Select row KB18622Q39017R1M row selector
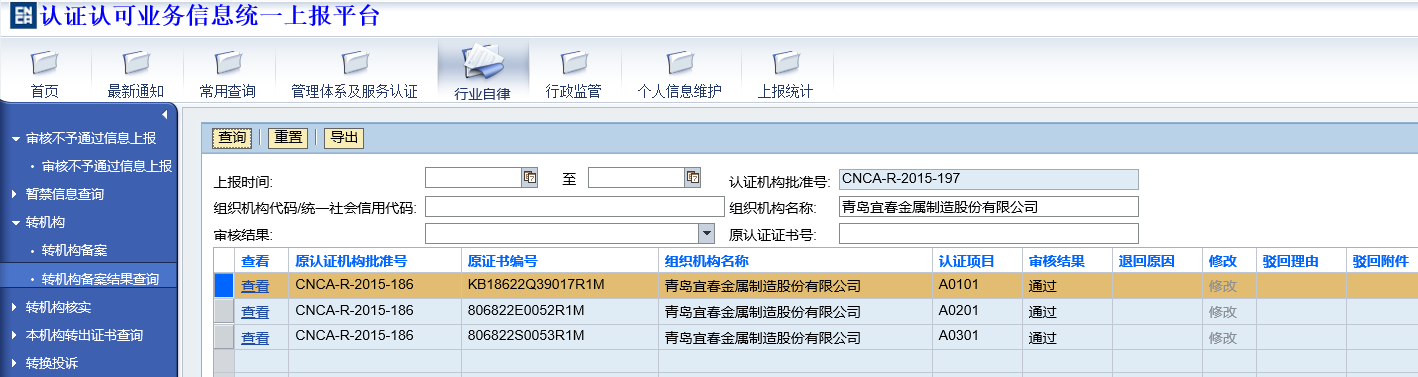The height and width of the screenshot is (377, 1418). pos(224,285)
